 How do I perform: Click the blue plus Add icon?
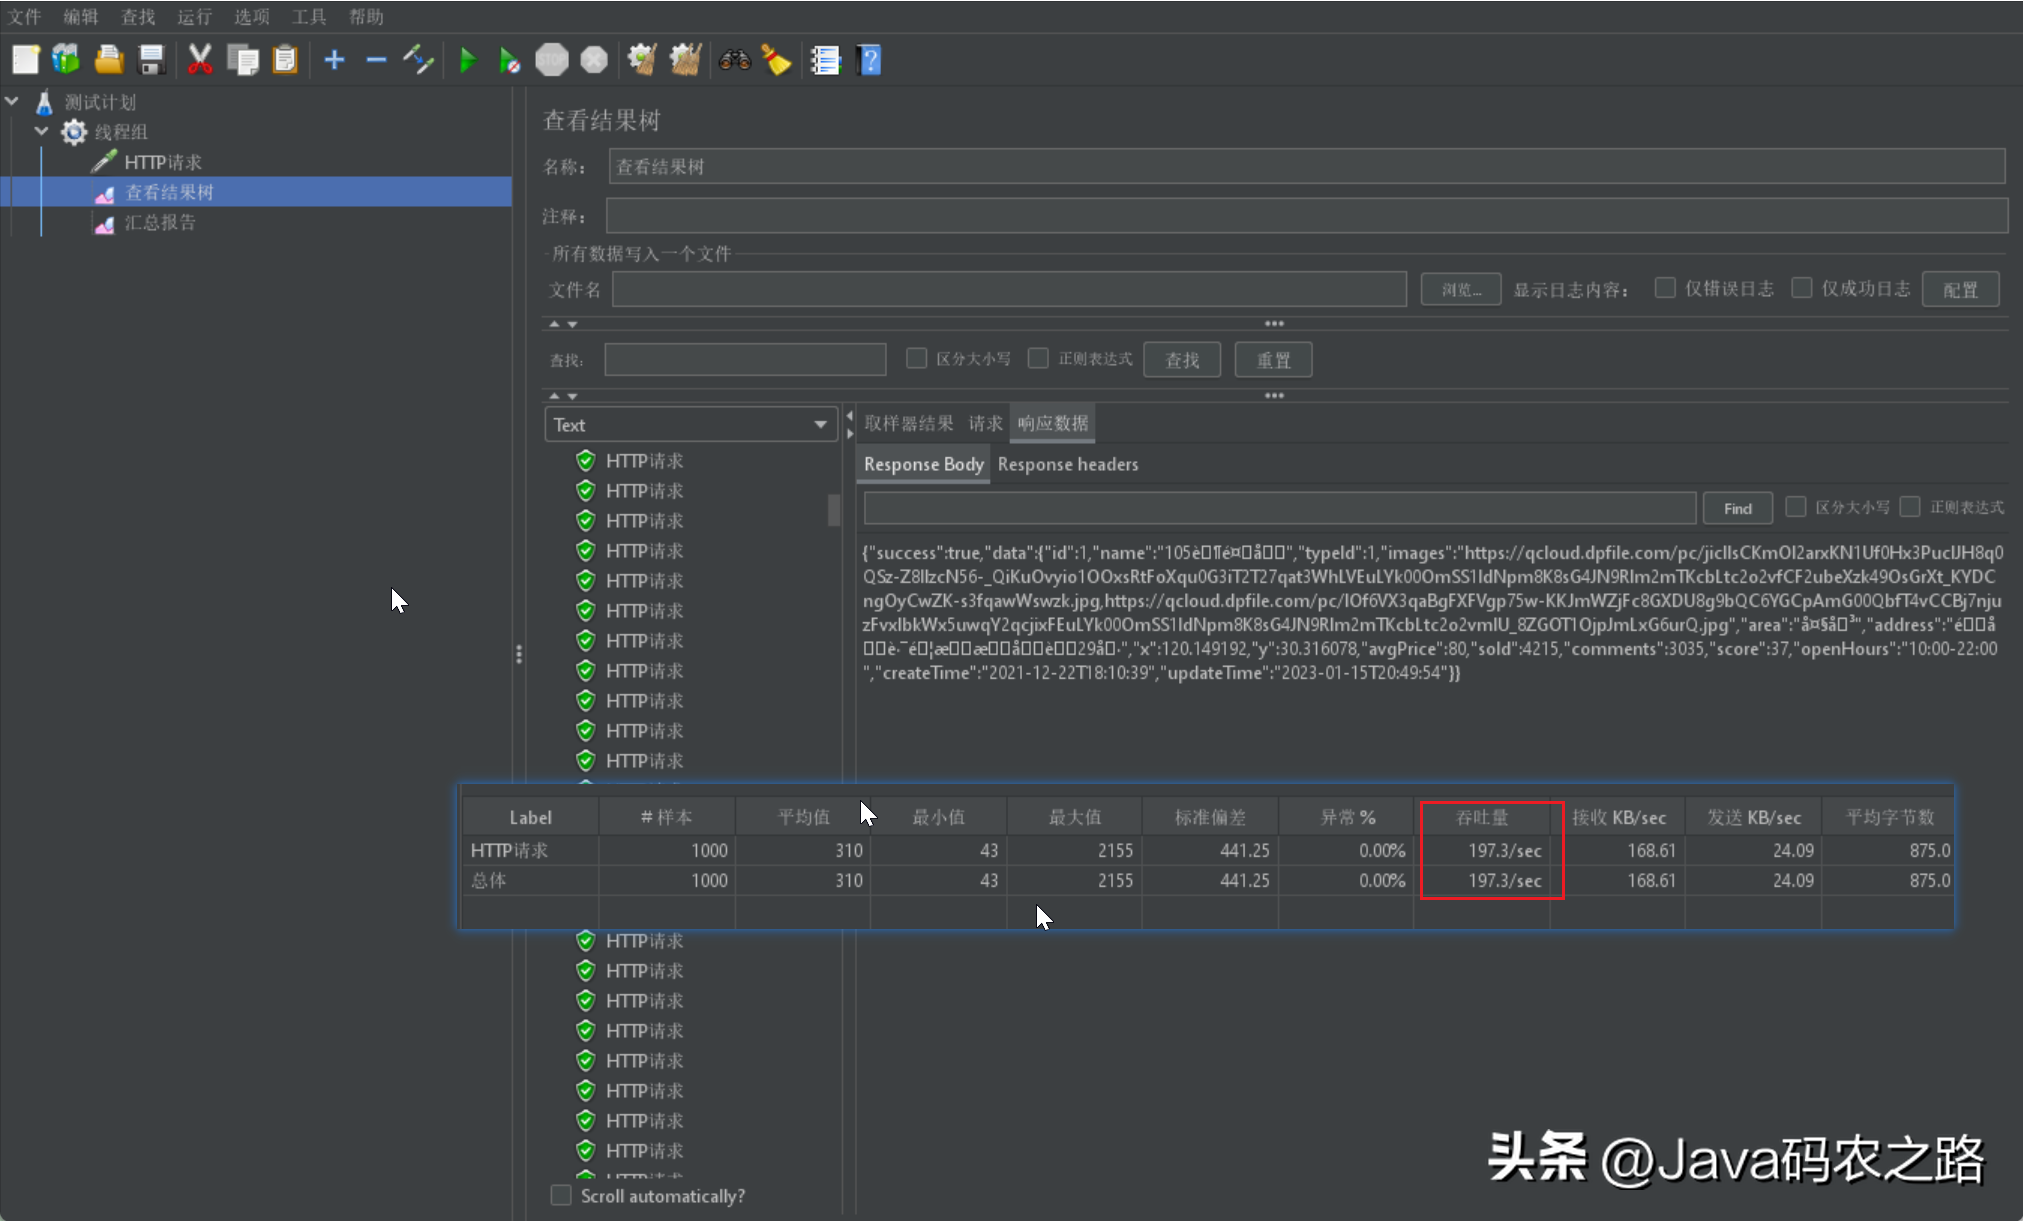pyautogui.click(x=334, y=61)
